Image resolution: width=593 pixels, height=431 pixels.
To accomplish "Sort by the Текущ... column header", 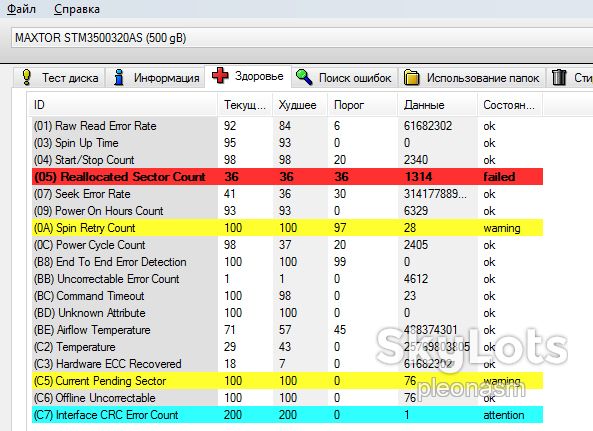I will coord(245,105).
